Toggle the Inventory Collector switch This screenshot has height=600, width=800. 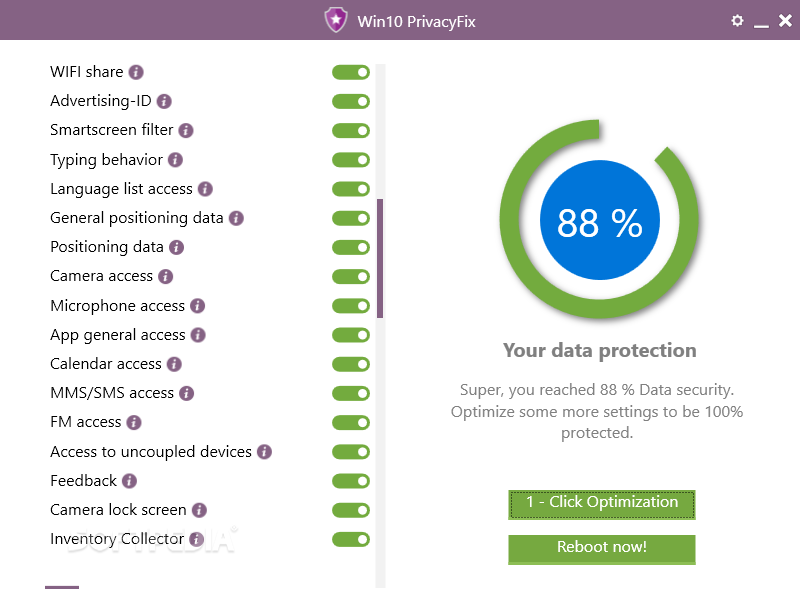pos(351,539)
